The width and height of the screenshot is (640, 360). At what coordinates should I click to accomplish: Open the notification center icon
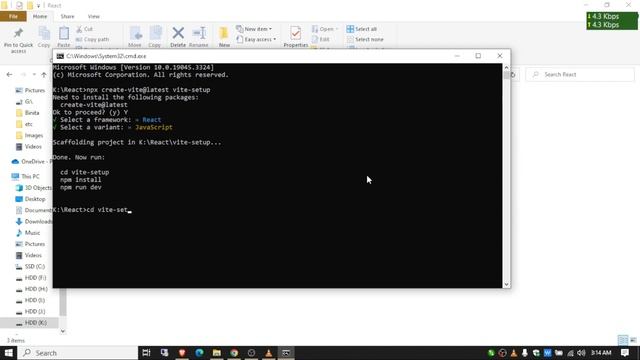click(625, 353)
